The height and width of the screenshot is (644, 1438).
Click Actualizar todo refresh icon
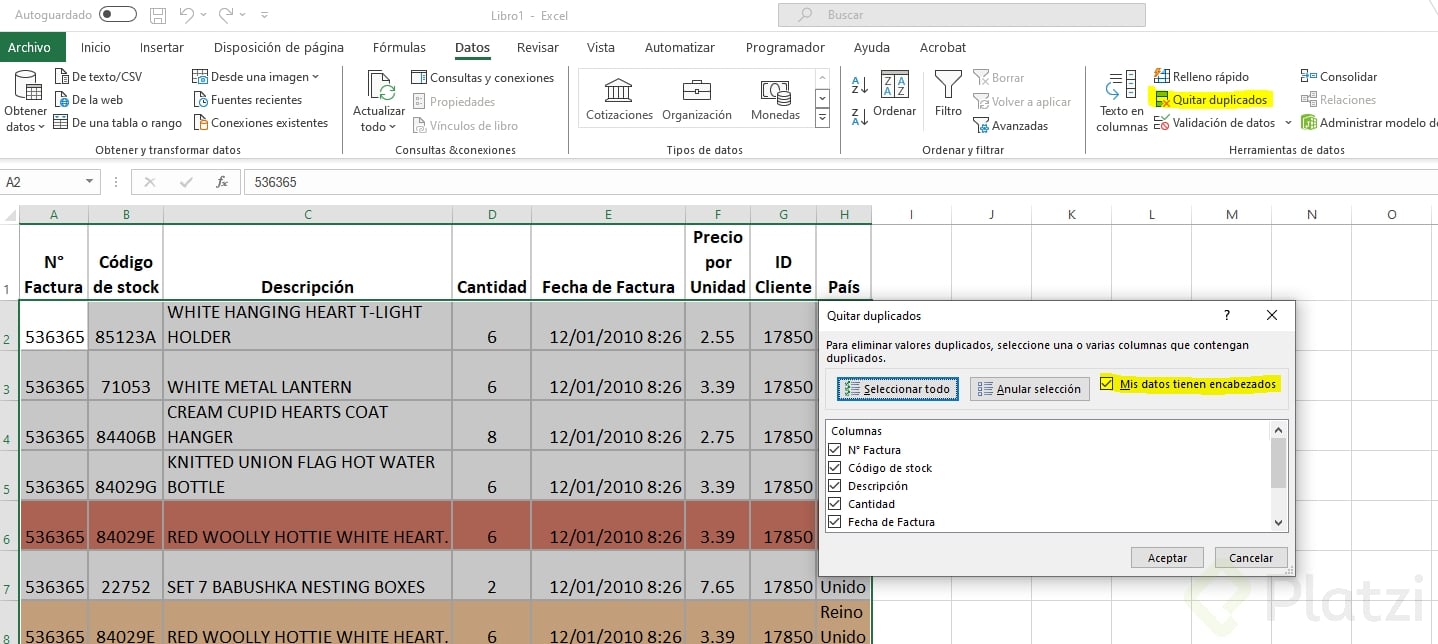point(380,86)
